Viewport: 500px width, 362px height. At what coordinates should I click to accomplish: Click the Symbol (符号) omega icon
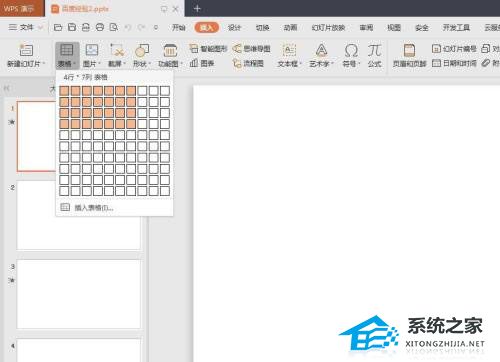click(x=351, y=50)
